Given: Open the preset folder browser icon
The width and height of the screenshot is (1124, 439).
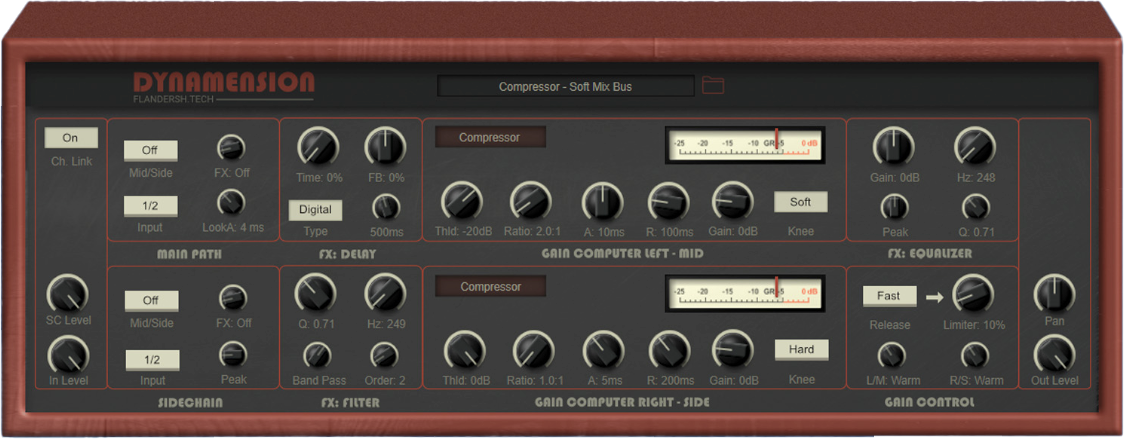Looking at the screenshot, I should pyautogui.click(x=713, y=86).
